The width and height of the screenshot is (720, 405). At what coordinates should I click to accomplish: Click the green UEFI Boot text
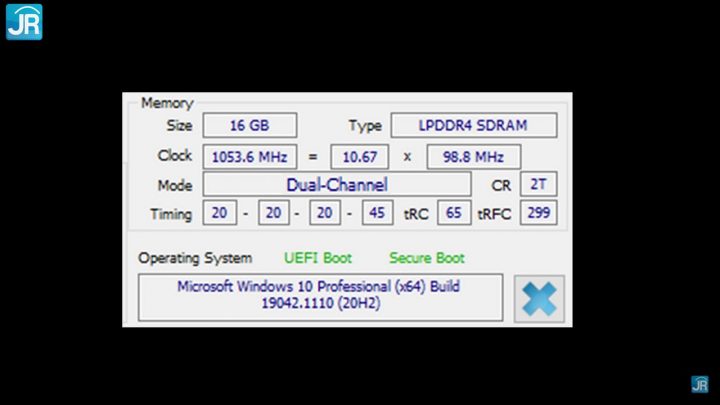tap(318, 258)
